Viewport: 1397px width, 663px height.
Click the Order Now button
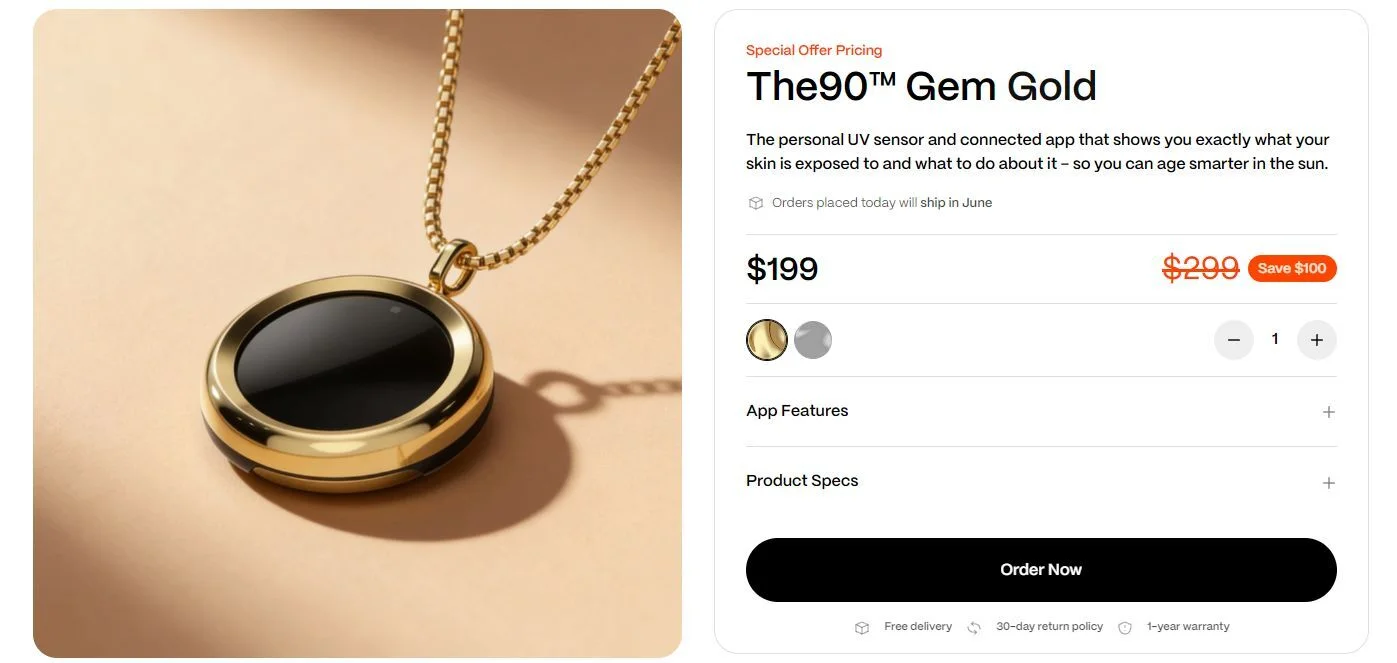(x=1041, y=570)
